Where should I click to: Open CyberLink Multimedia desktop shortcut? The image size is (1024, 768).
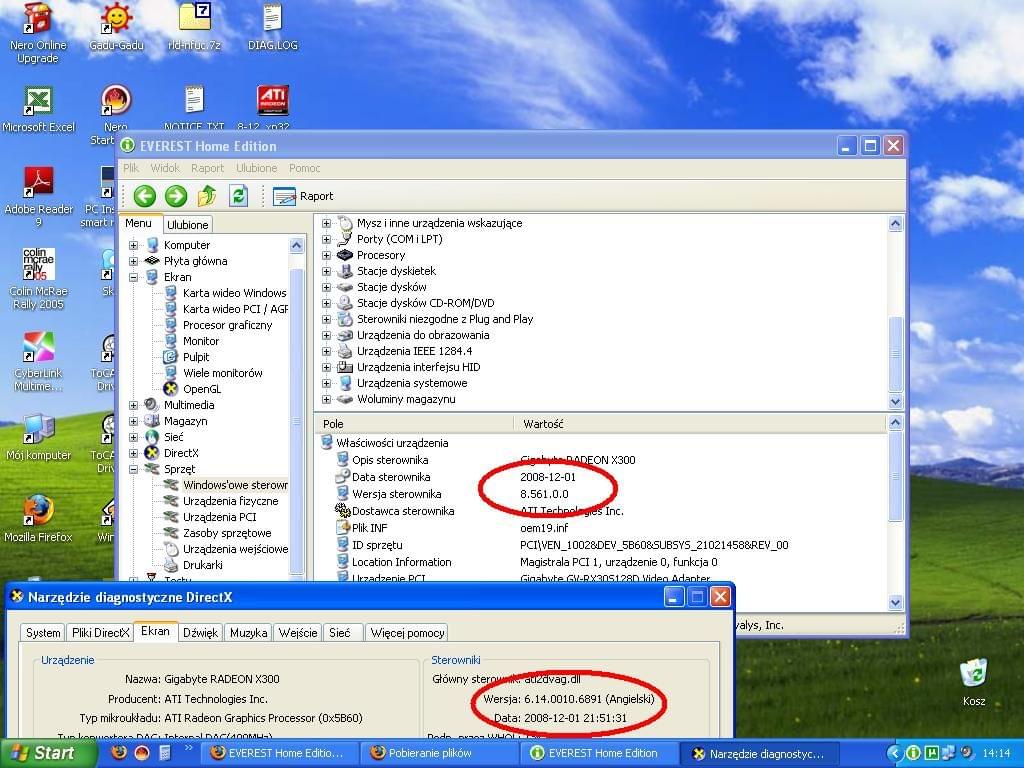tap(38, 361)
